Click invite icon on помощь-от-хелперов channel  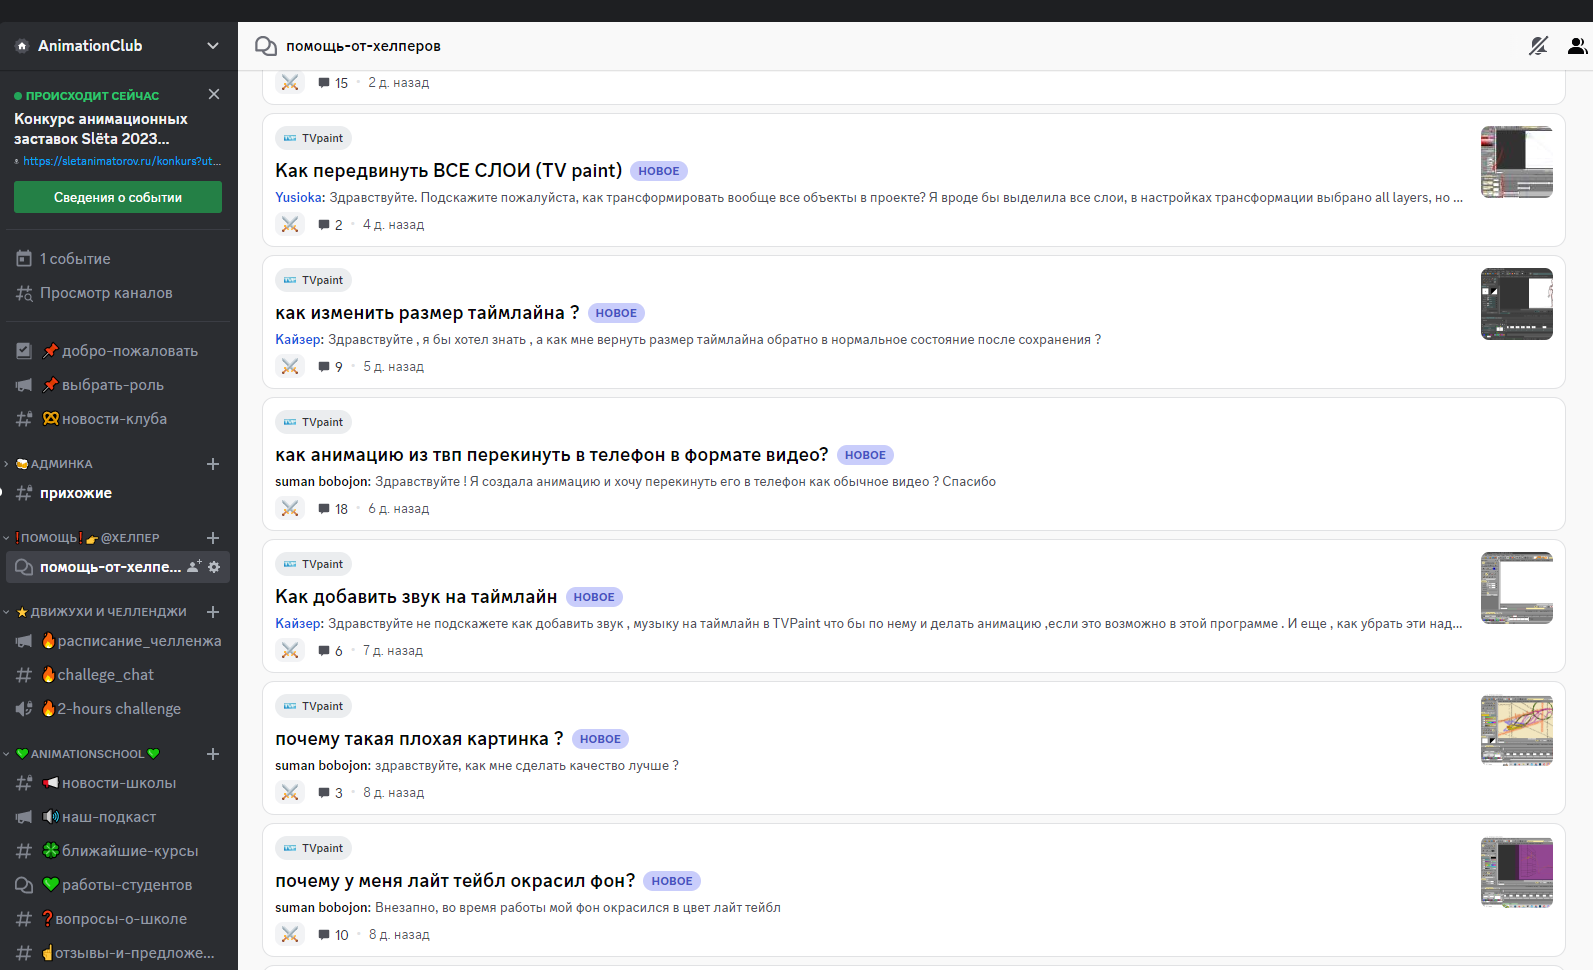[x=194, y=567]
